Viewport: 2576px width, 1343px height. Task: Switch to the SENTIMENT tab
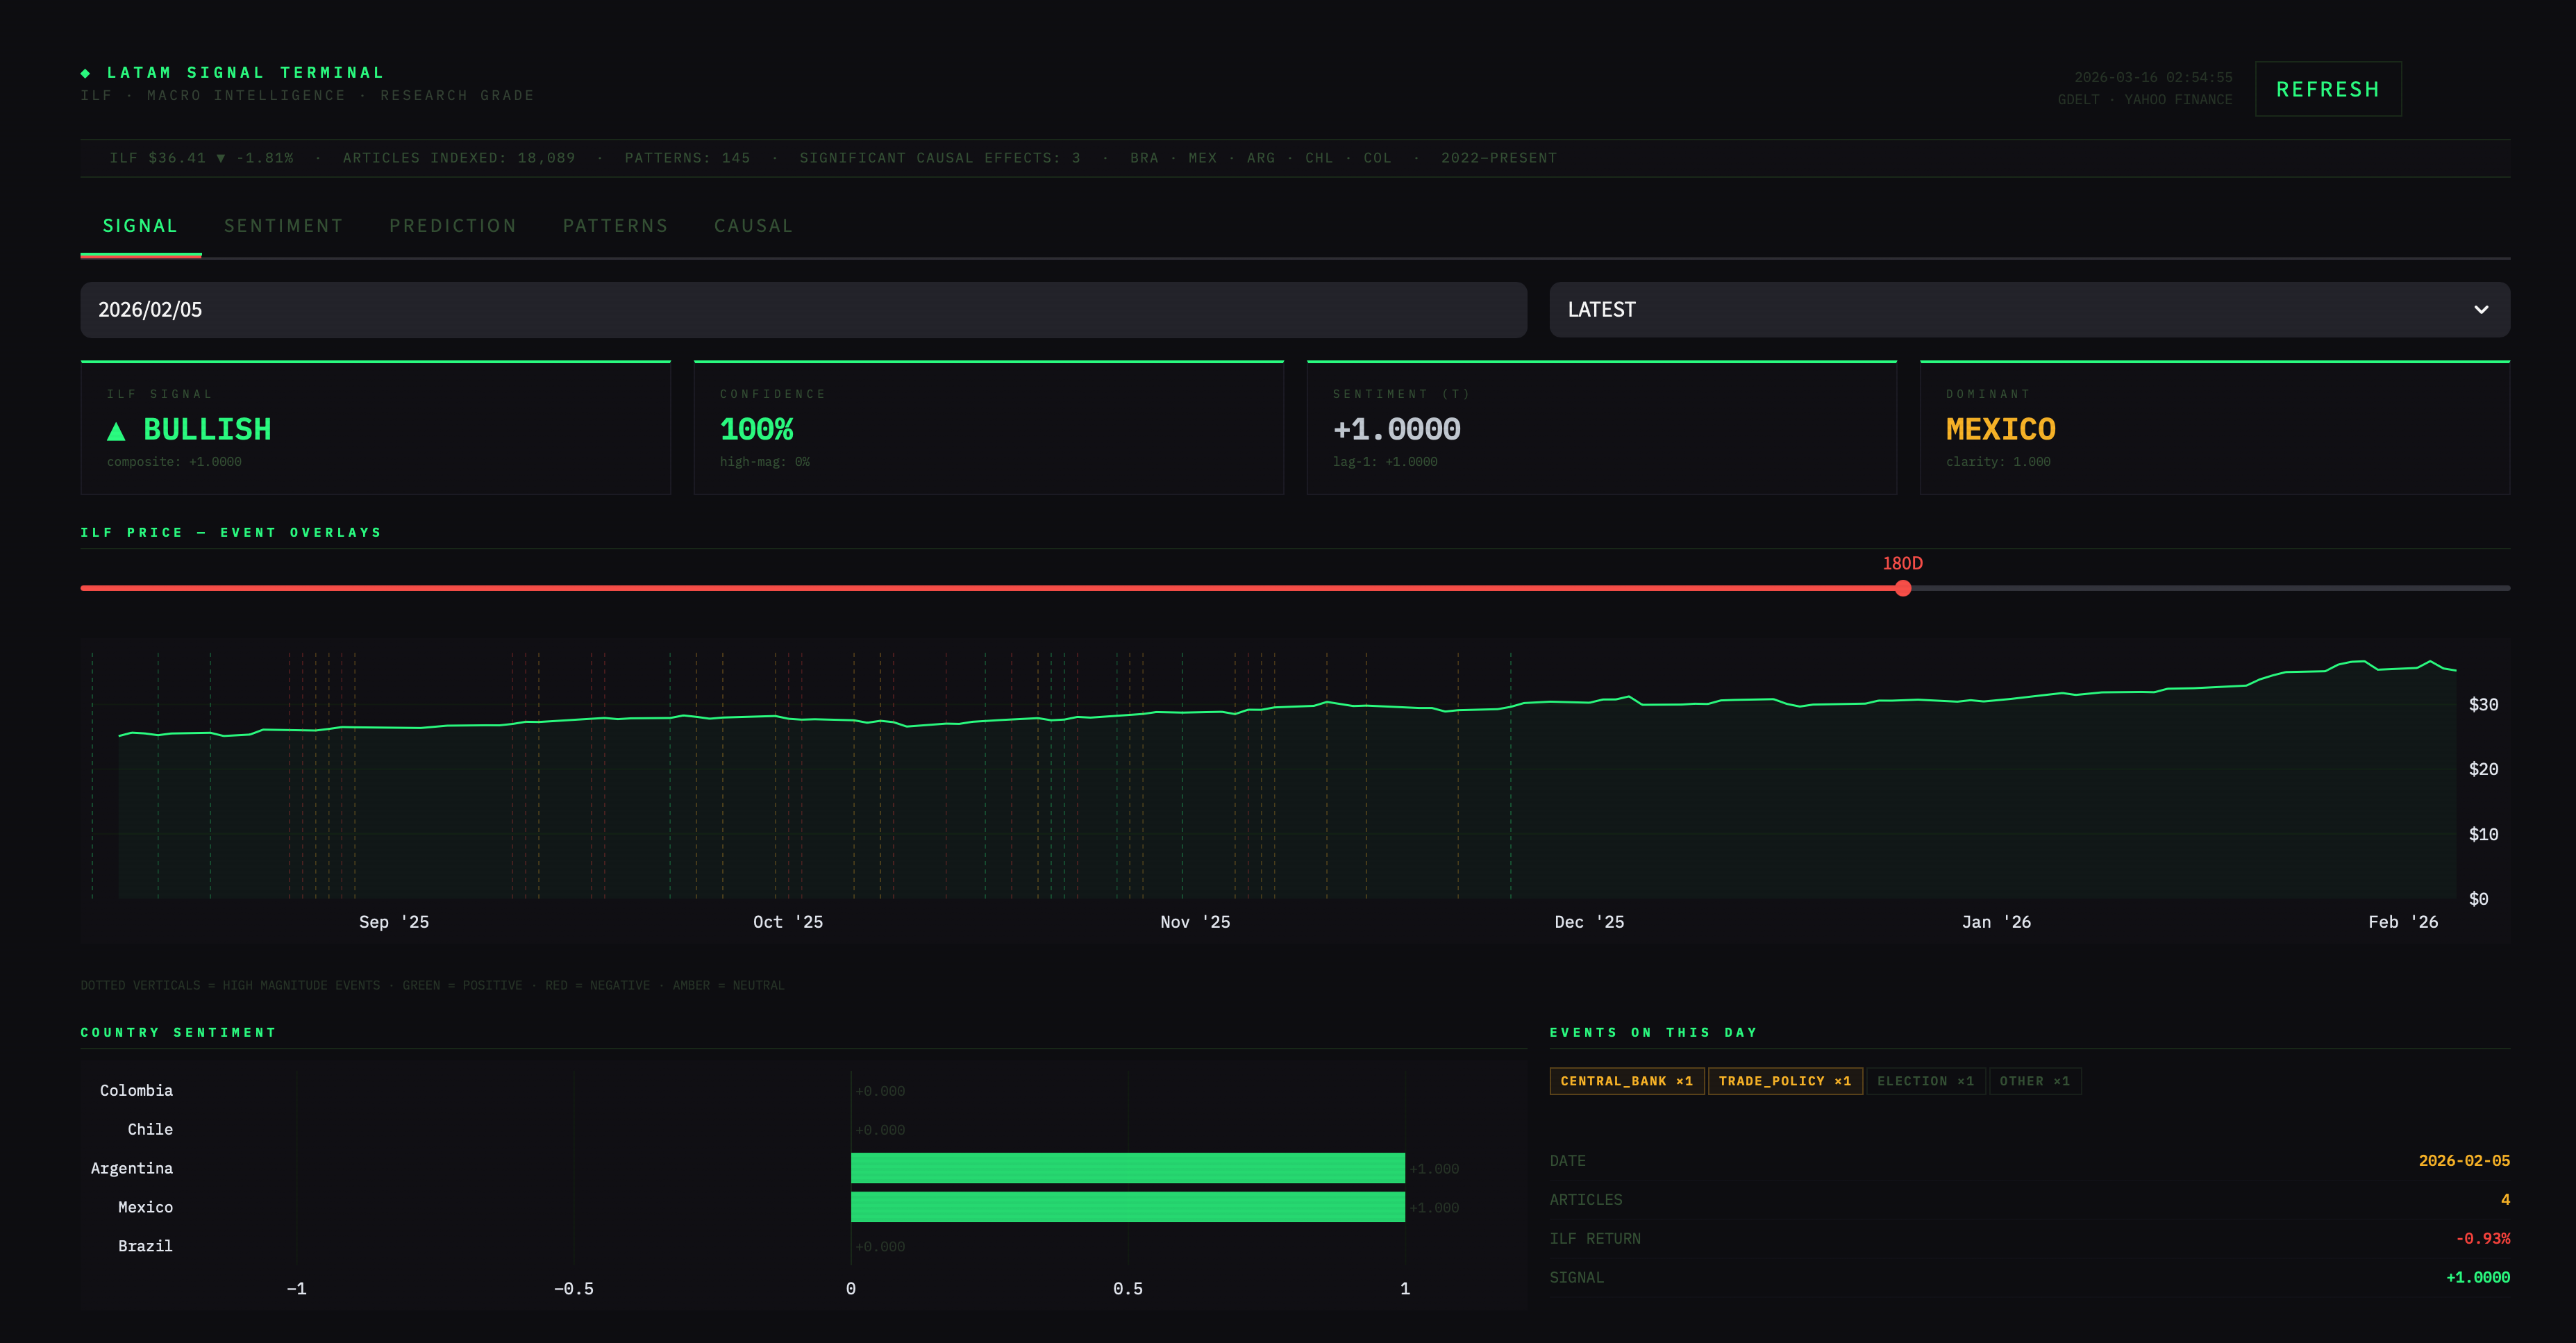coord(283,226)
